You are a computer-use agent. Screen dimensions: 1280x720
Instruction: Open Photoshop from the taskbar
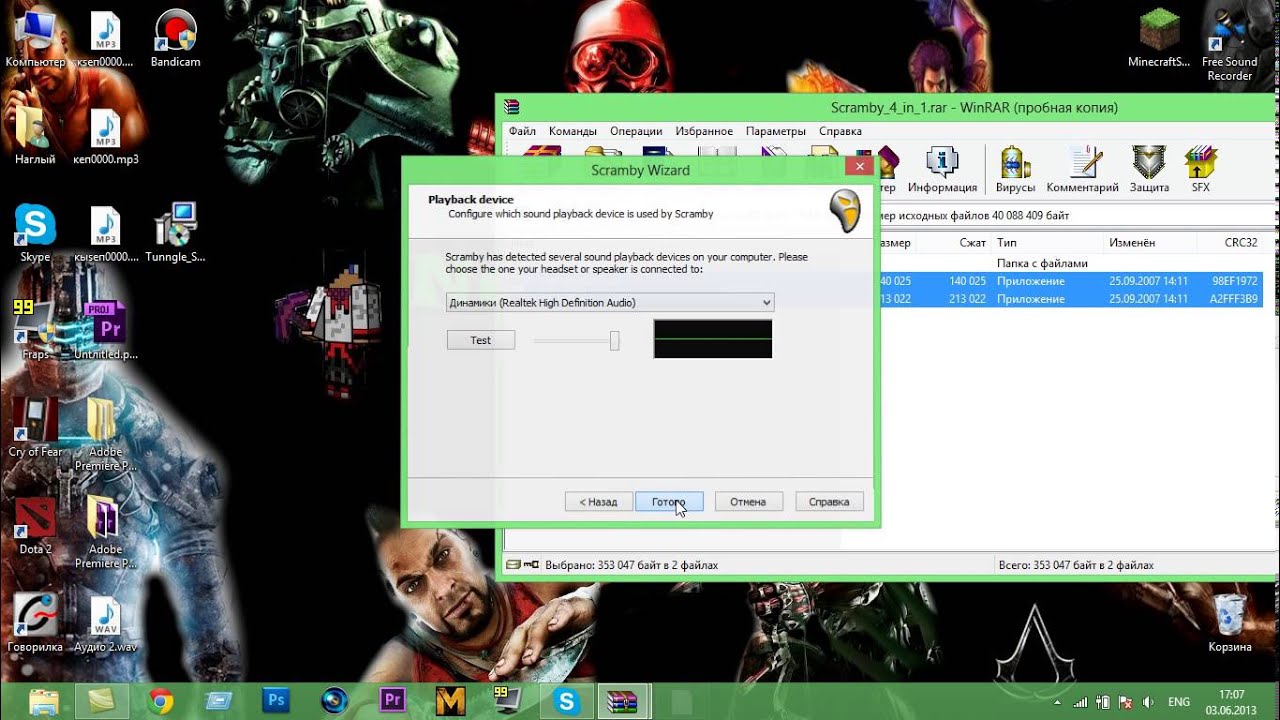pyautogui.click(x=276, y=701)
